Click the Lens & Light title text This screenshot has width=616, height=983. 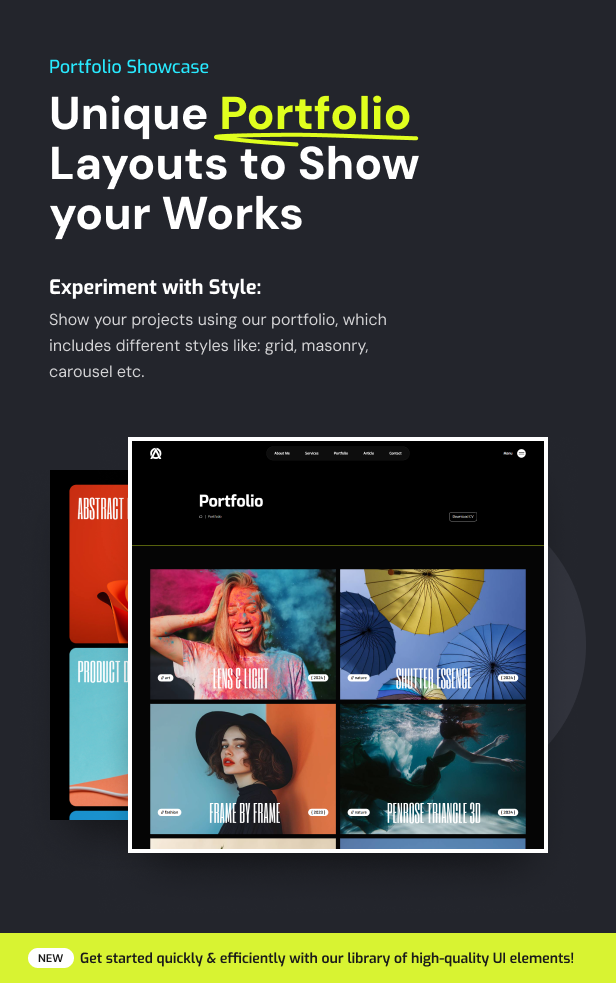240,678
